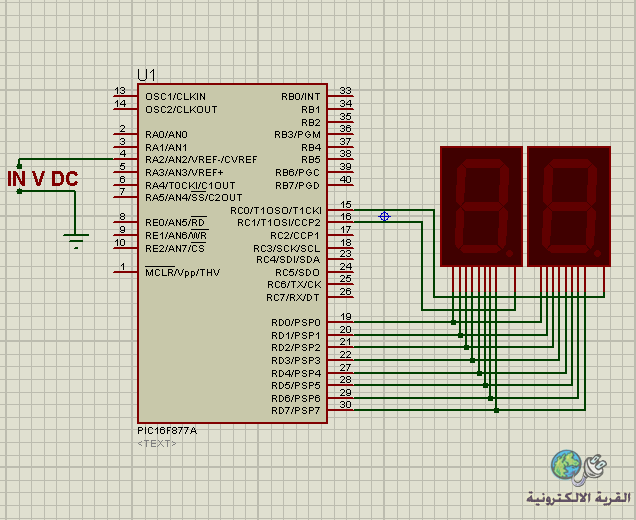Select pin number 30 beside RD7/PSP7
Image resolution: width=636 pixels, height=520 pixels.
pyautogui.click(x=346, y=405)
